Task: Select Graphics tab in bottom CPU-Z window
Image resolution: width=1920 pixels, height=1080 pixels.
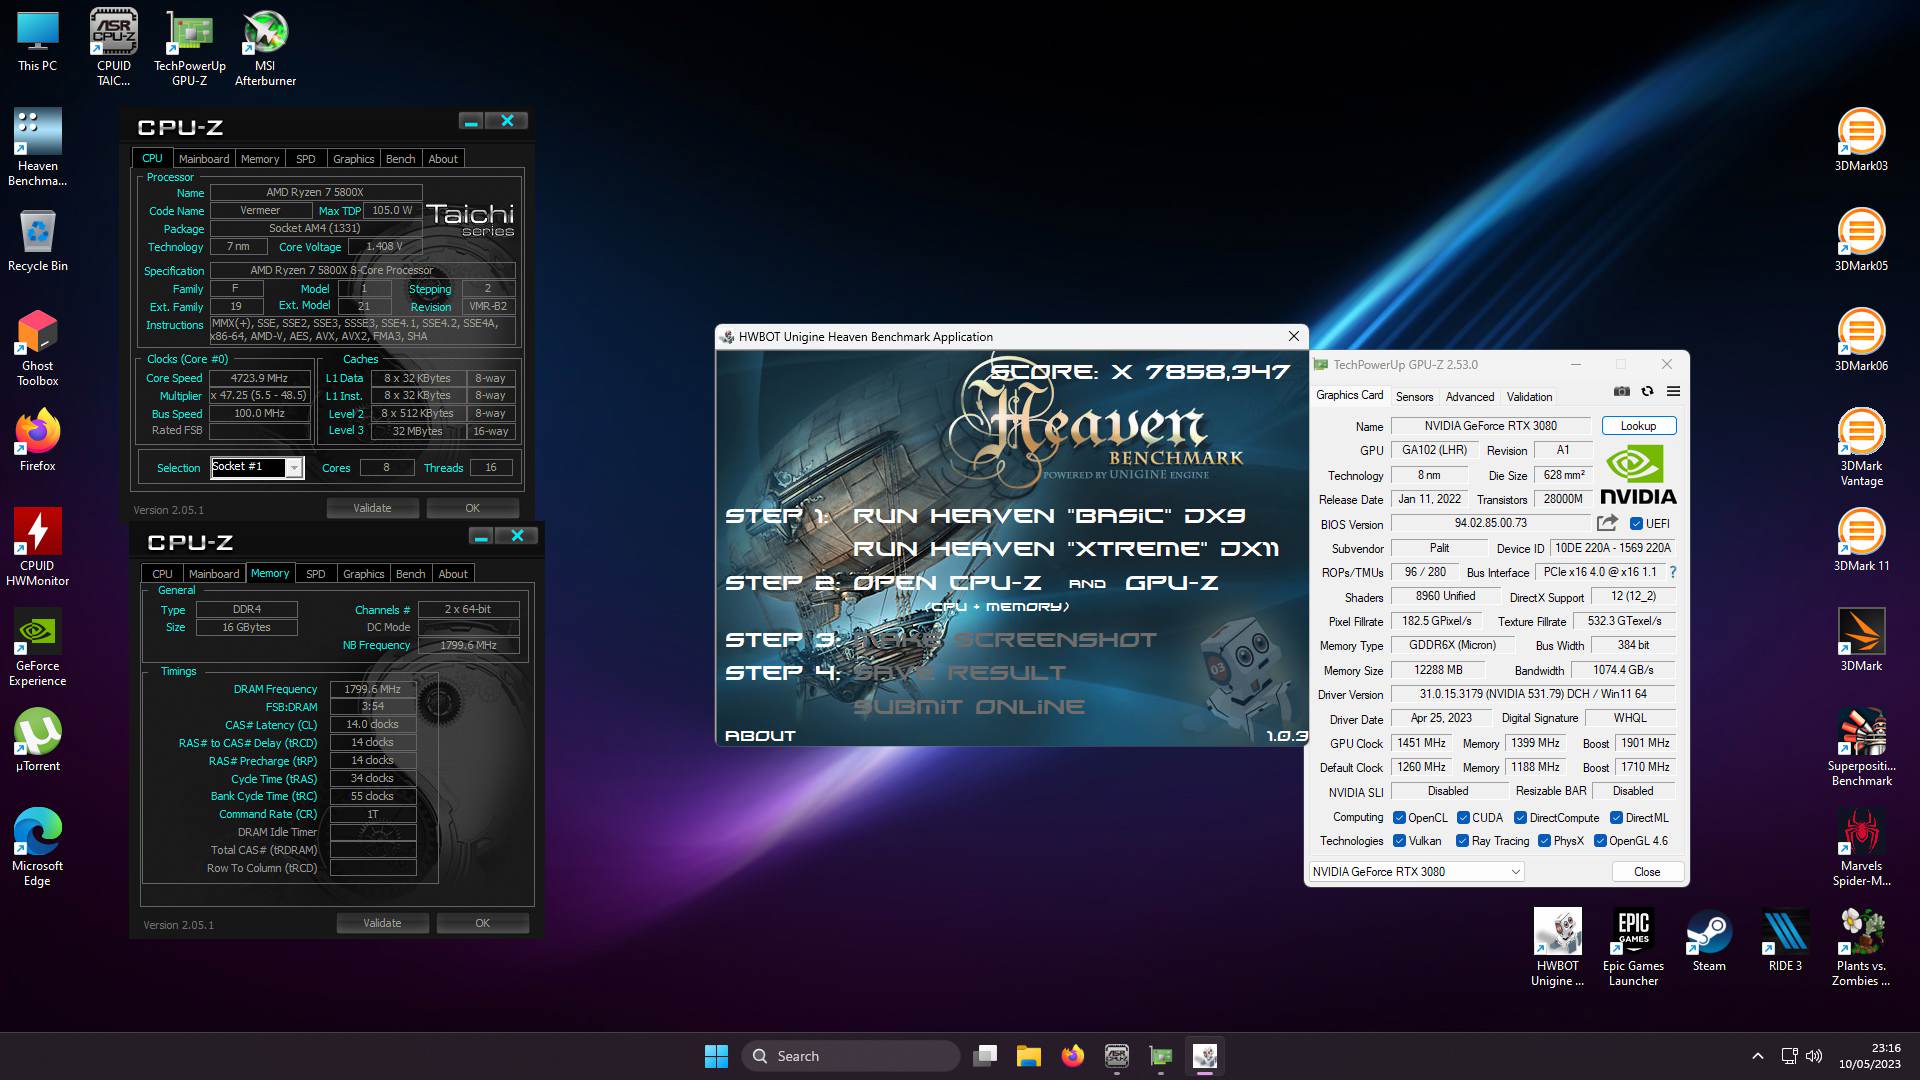Action: pyautogui.click(x=363, y=574)
